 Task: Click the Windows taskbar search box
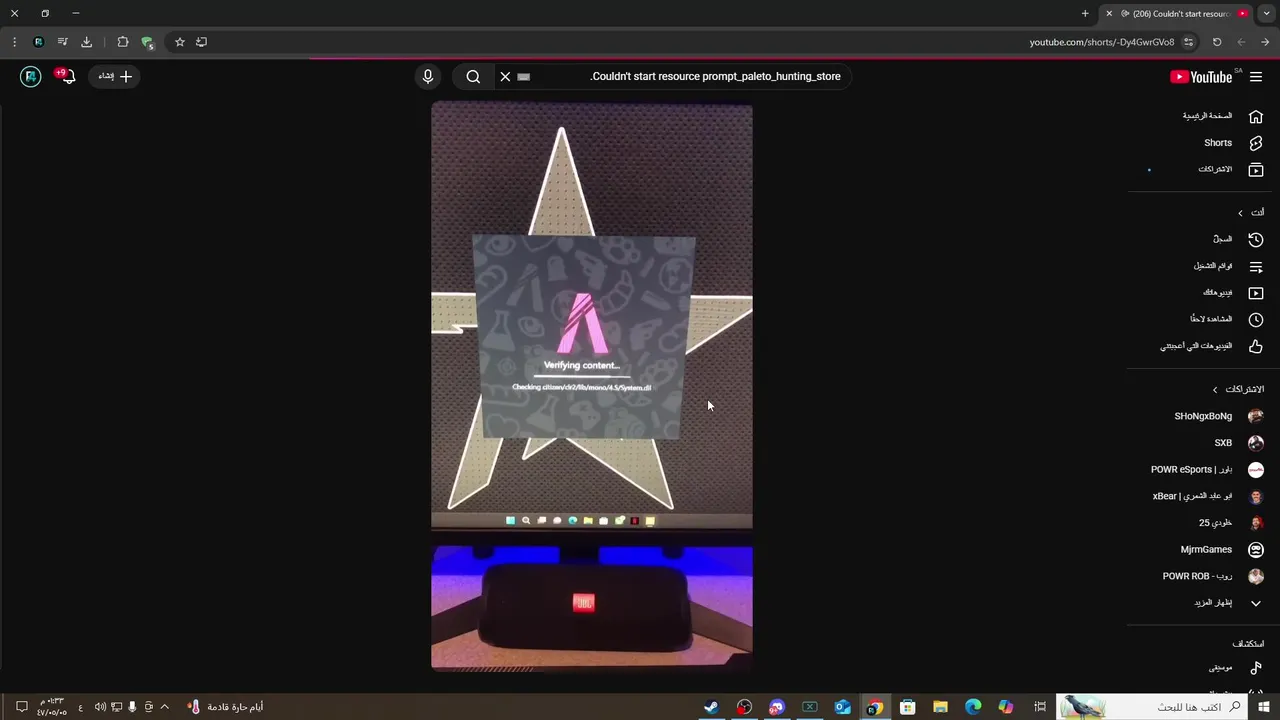[1153, 707]
